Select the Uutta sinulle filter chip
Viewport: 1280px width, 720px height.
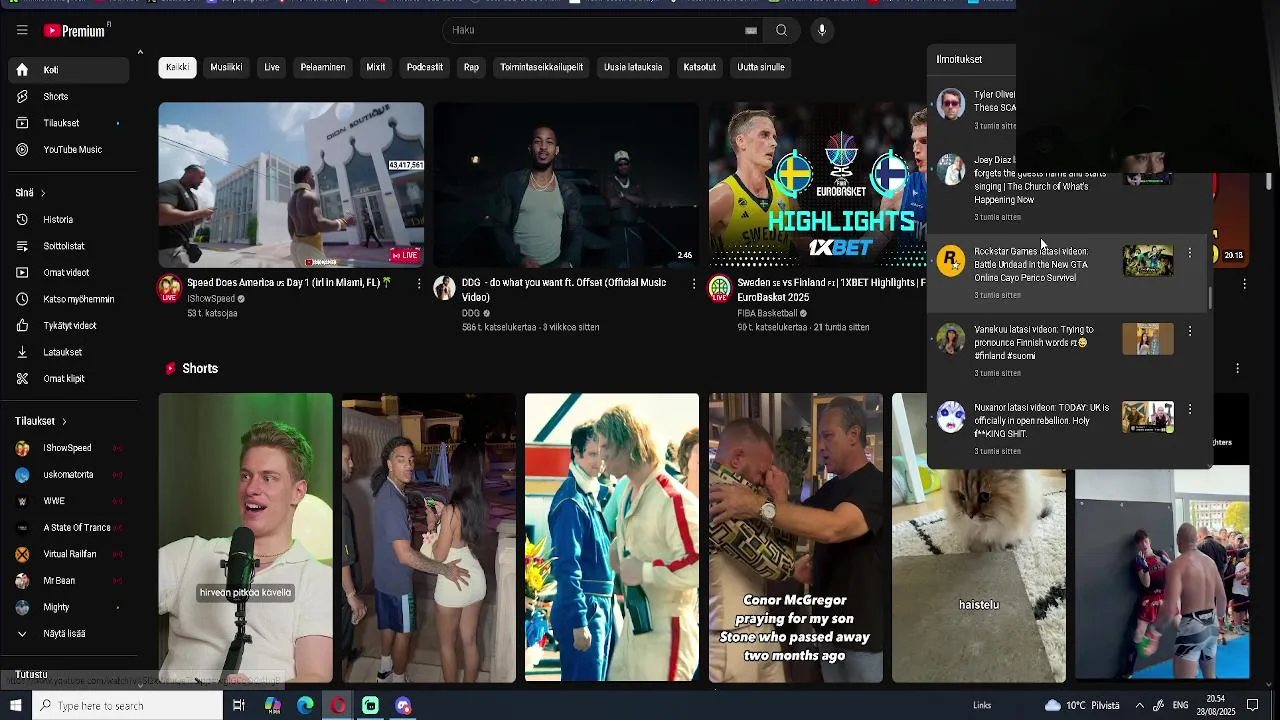pyautogui.click(x=761, y=67)
